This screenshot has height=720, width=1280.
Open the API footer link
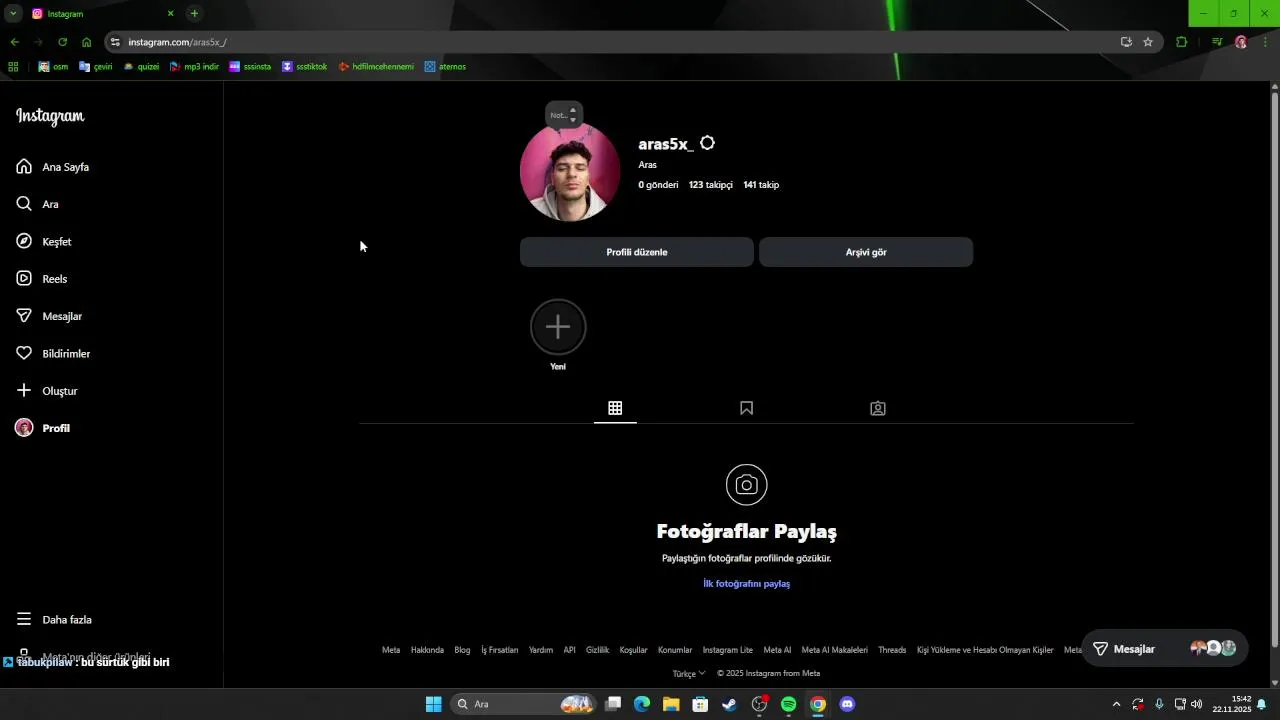tap(569, 650)
